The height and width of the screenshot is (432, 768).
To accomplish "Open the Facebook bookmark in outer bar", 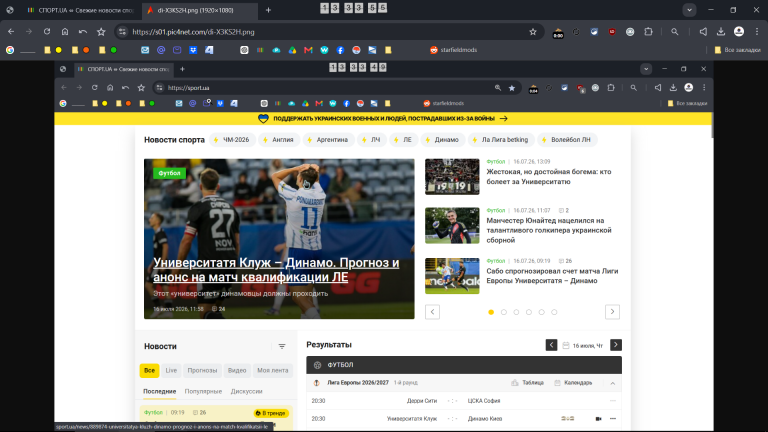I will point(340,50).
